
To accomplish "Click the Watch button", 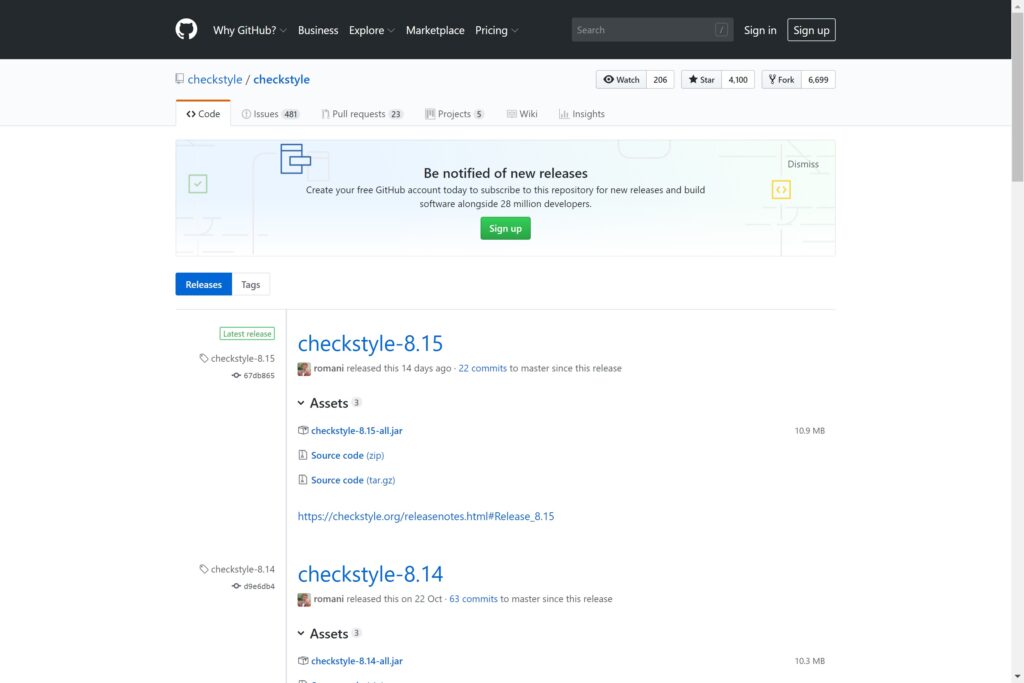I will point(621,80).
